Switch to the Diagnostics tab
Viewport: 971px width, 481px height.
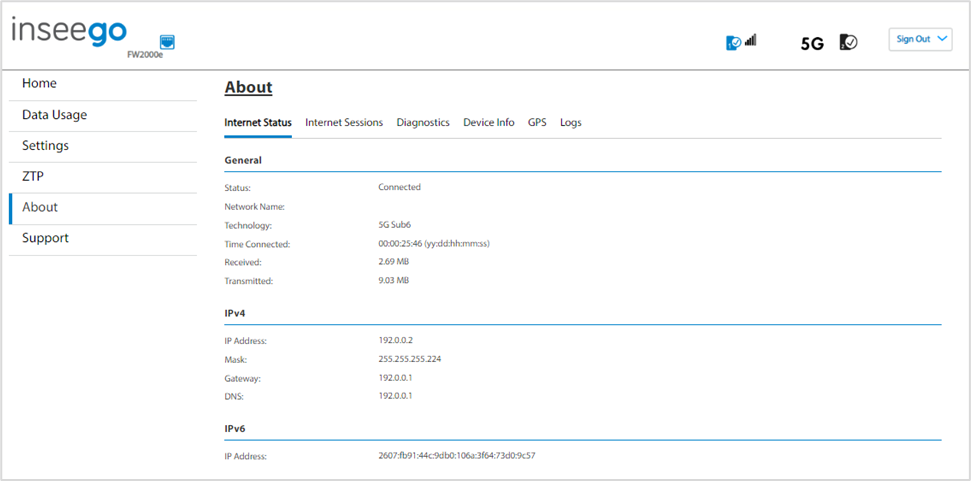423,123
